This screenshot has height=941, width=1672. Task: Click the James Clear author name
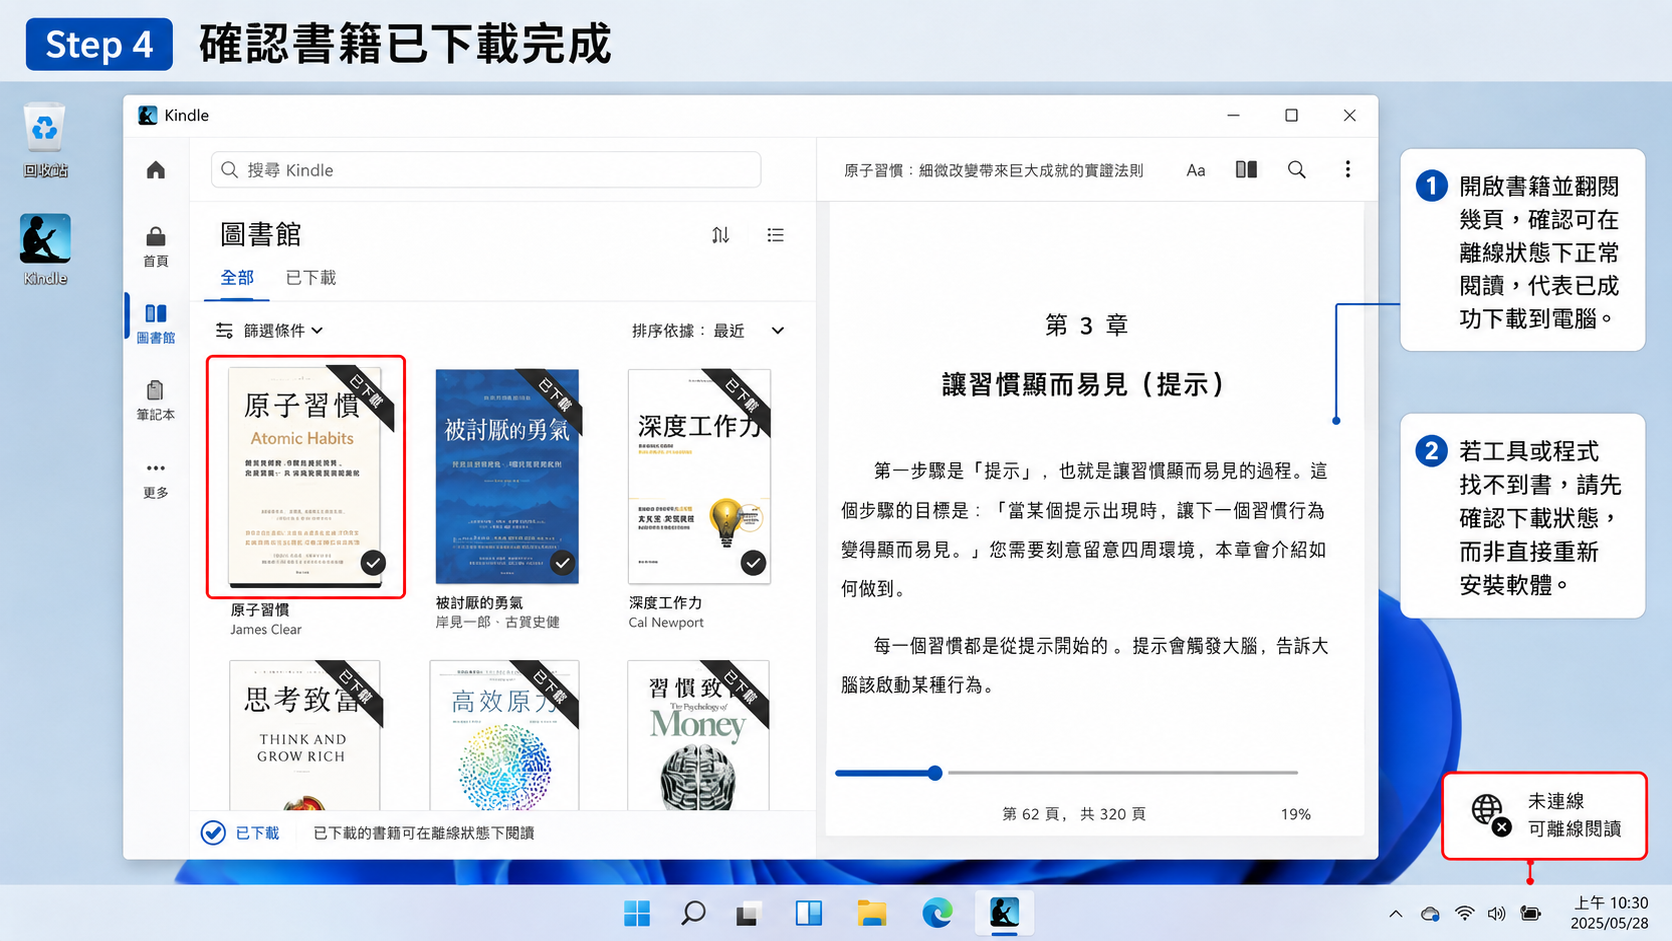266,630
